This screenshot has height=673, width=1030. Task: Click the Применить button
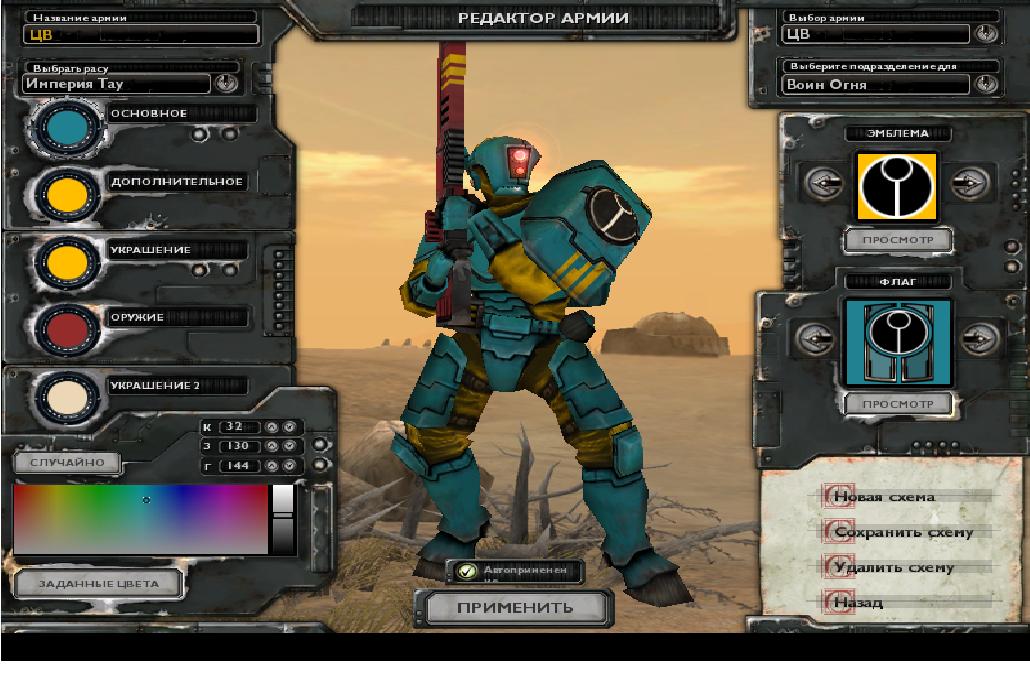coord(515,608)
